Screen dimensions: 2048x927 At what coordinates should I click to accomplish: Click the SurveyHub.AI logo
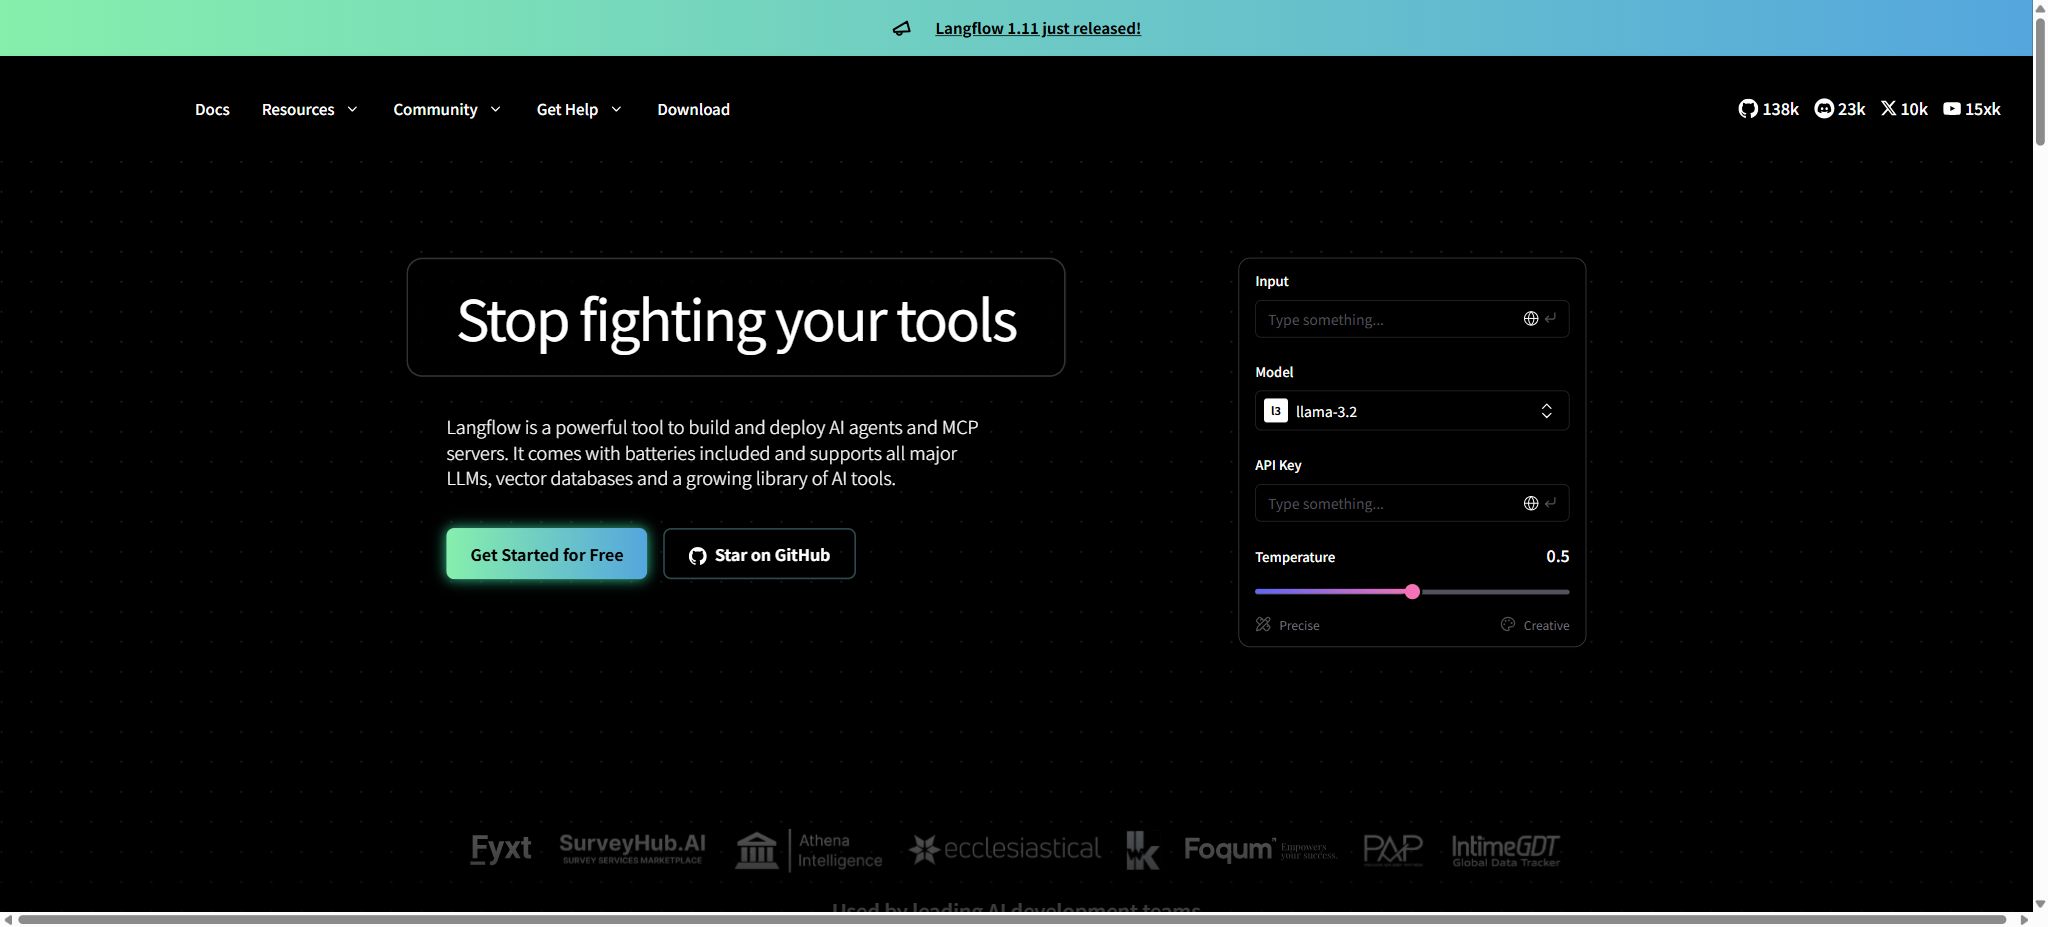(x=632, y=849)
